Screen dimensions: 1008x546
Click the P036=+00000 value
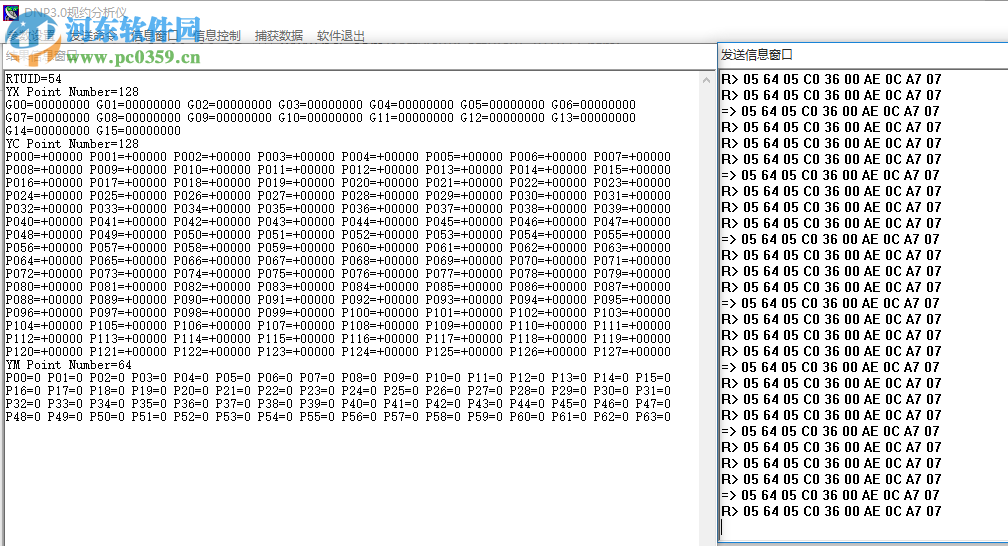(x=380, y=209)
